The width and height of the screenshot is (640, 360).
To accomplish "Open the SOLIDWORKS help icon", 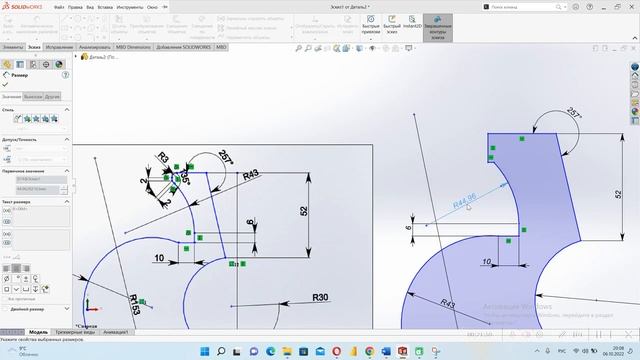I will 589,7.
